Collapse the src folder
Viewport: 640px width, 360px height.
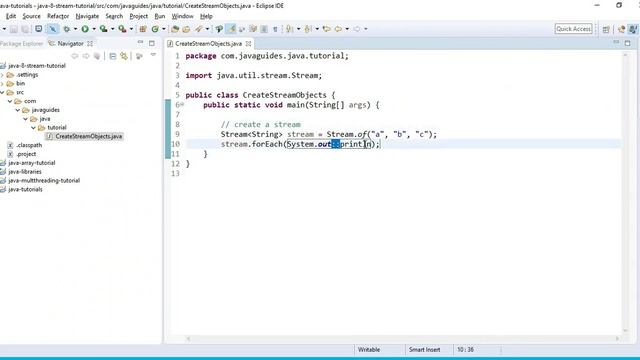coord(2,92)
